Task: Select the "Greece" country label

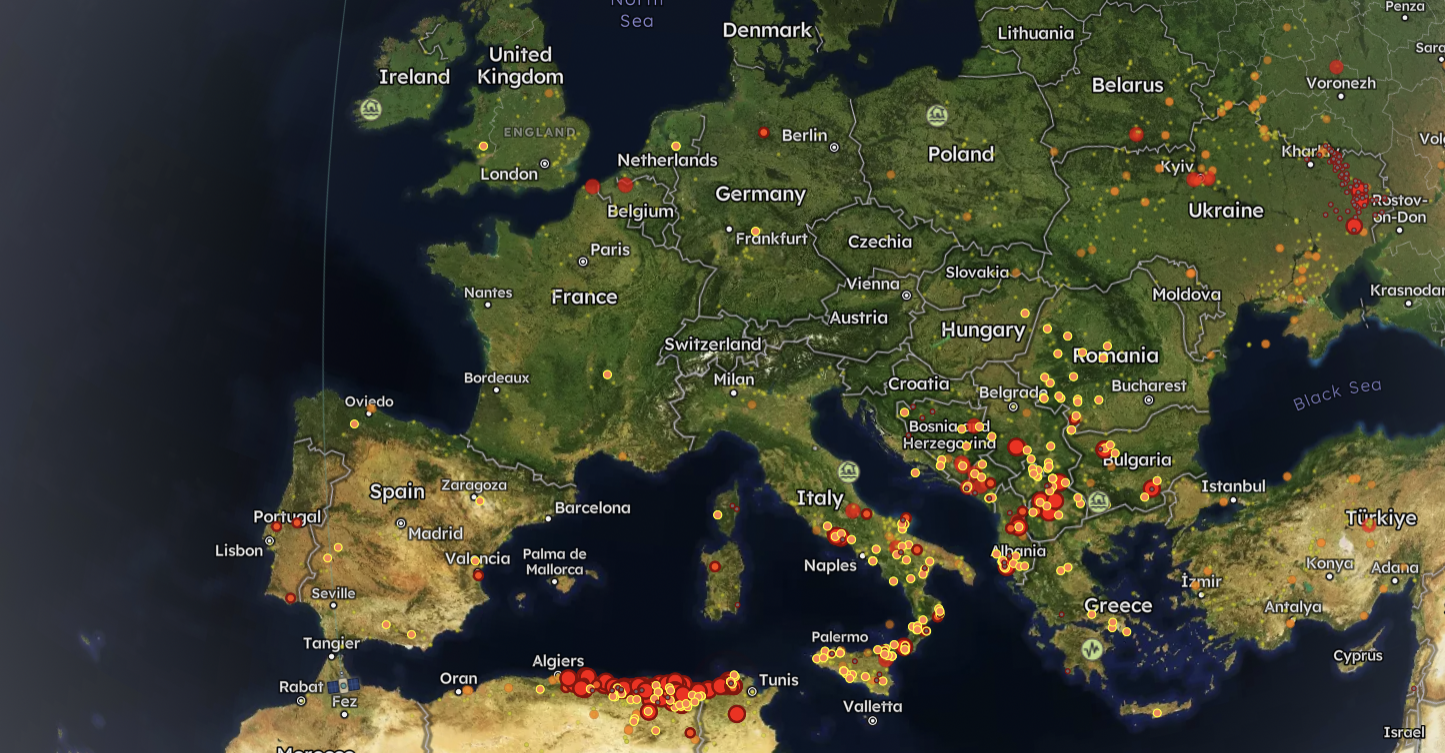Action: click(1118, 605)
